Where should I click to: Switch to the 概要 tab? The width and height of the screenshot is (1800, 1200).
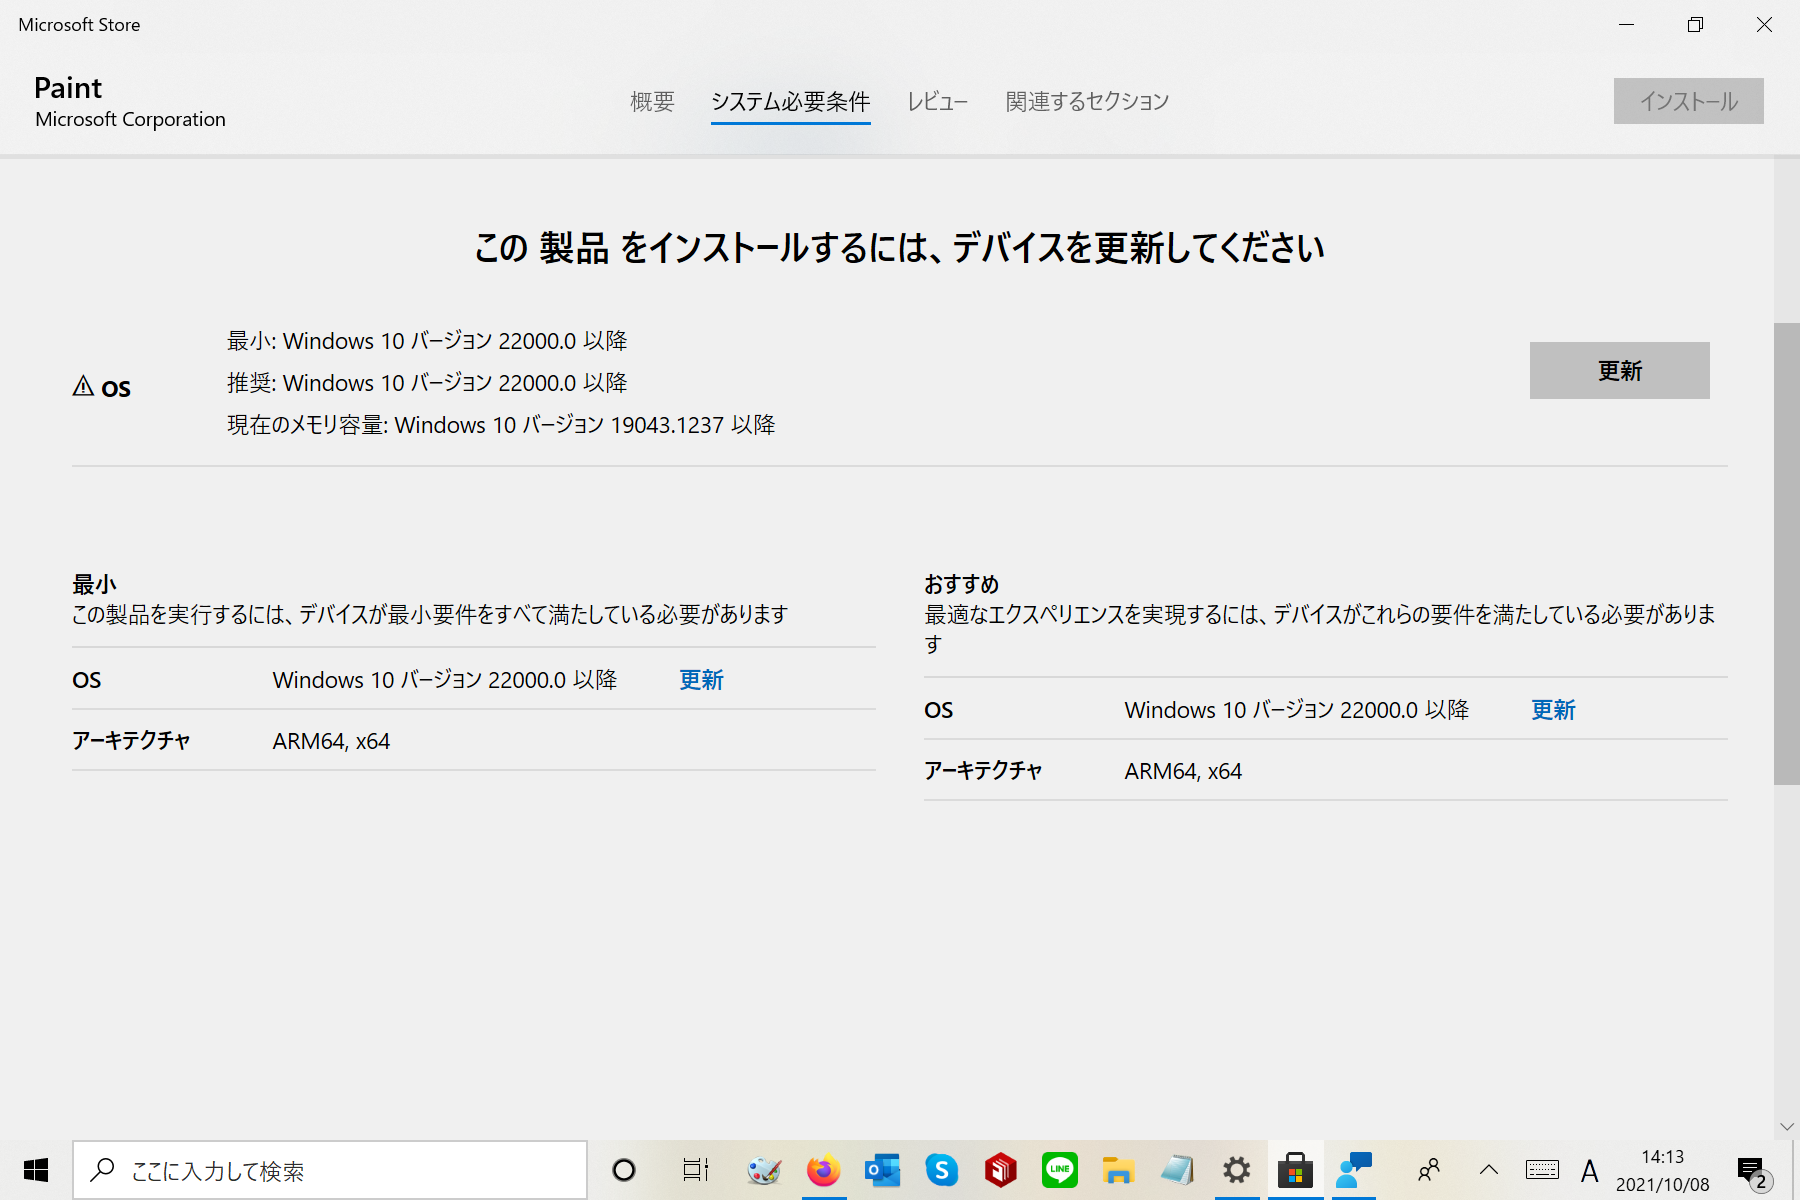click(652, 101)
